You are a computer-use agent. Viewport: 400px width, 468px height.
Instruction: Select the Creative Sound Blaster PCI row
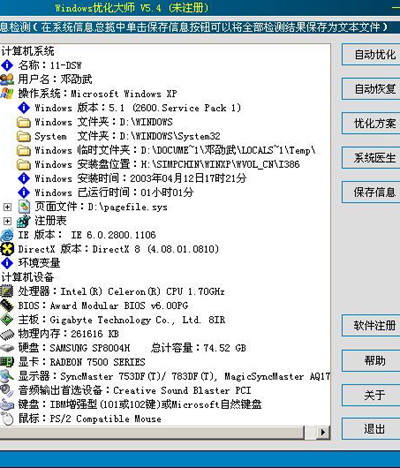(x=134, y=390)
